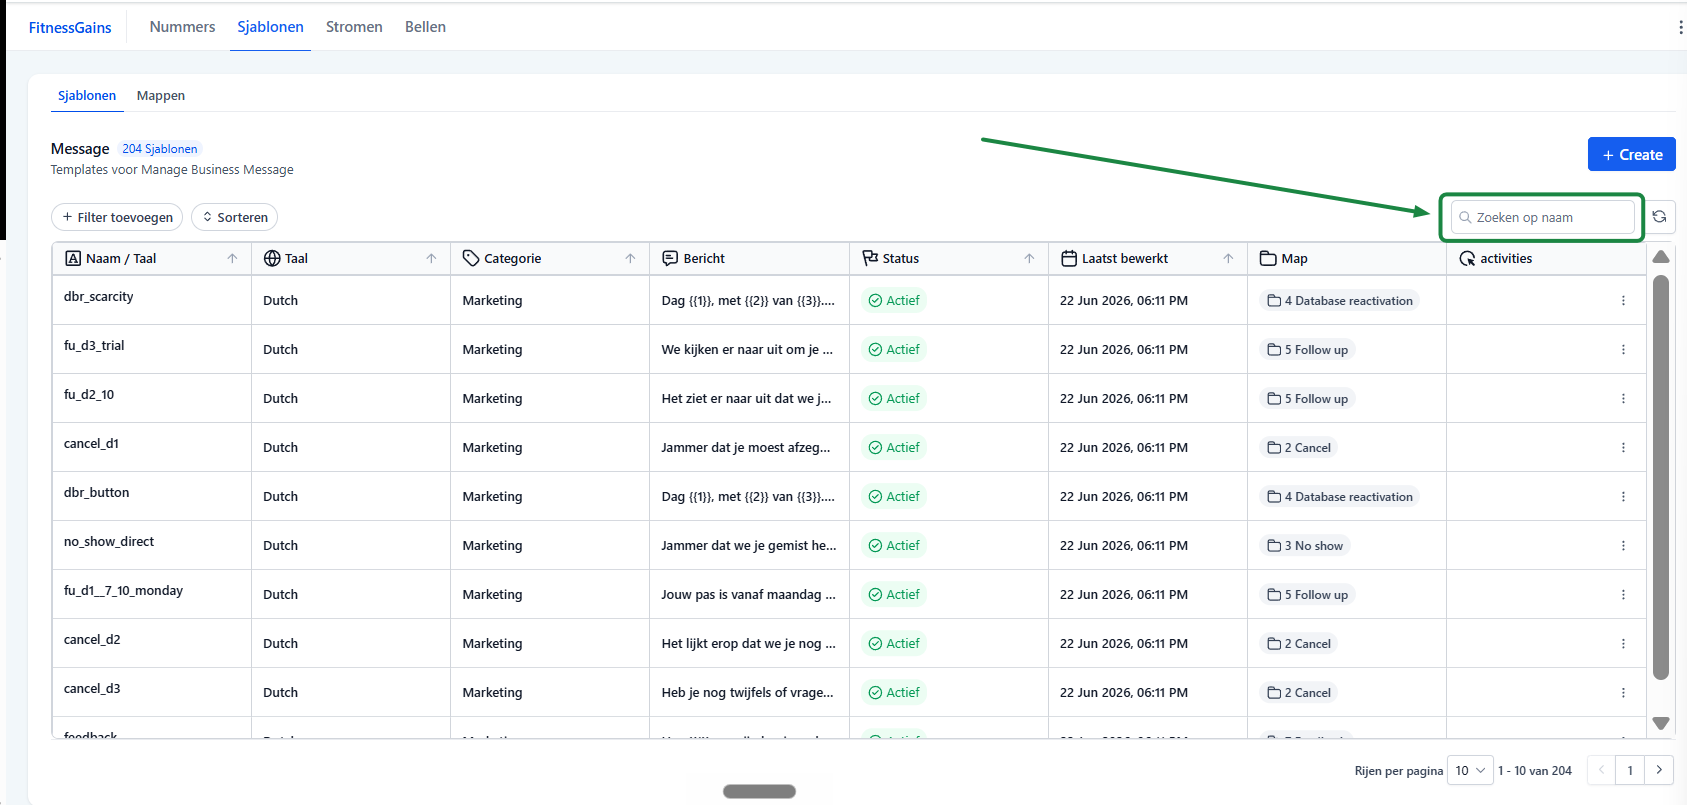Sort ascending by Status column arrow
Image resolution: width=1687 pixels, height=805 pixels.
tap(1029, 258)
